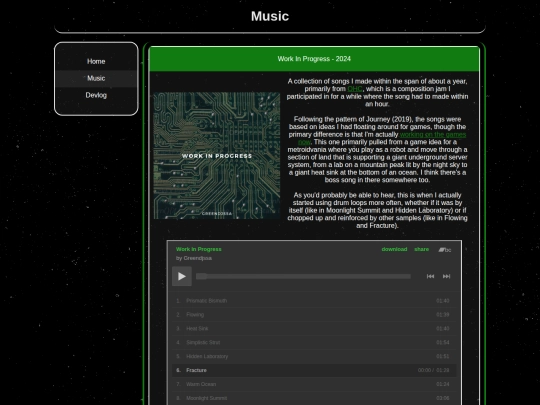The width and height of the screenshot is (540, 405).
Task: Open the Greendpoa artist link
Action: (198, 258)
